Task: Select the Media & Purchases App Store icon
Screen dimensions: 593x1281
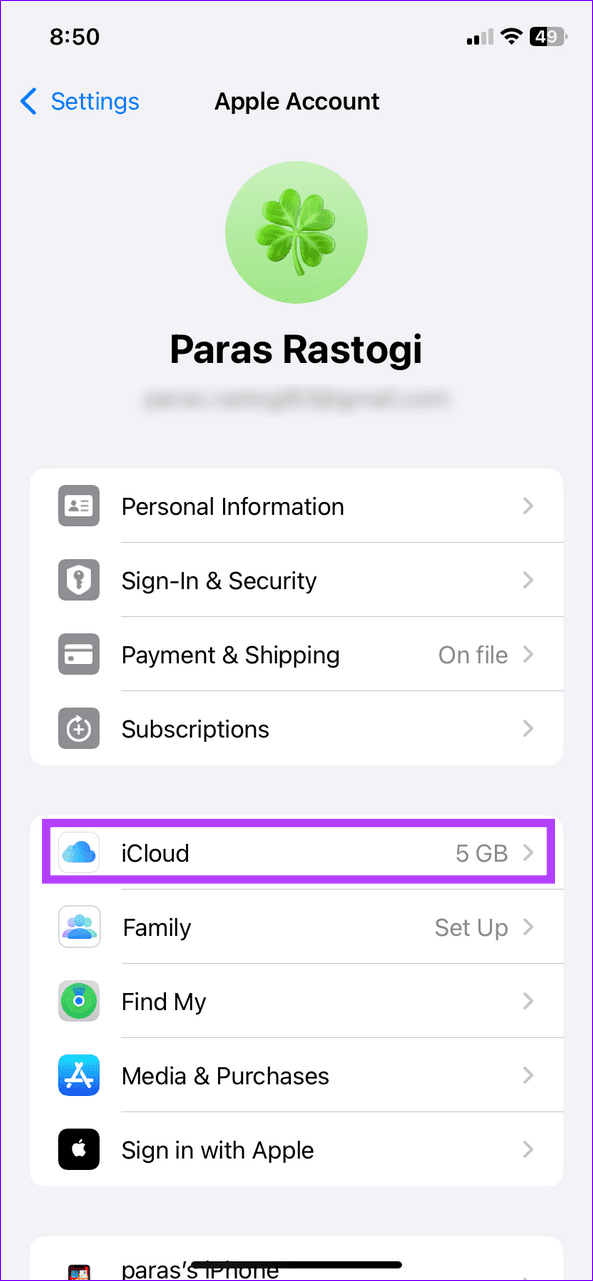Action: coord(78,1075)
